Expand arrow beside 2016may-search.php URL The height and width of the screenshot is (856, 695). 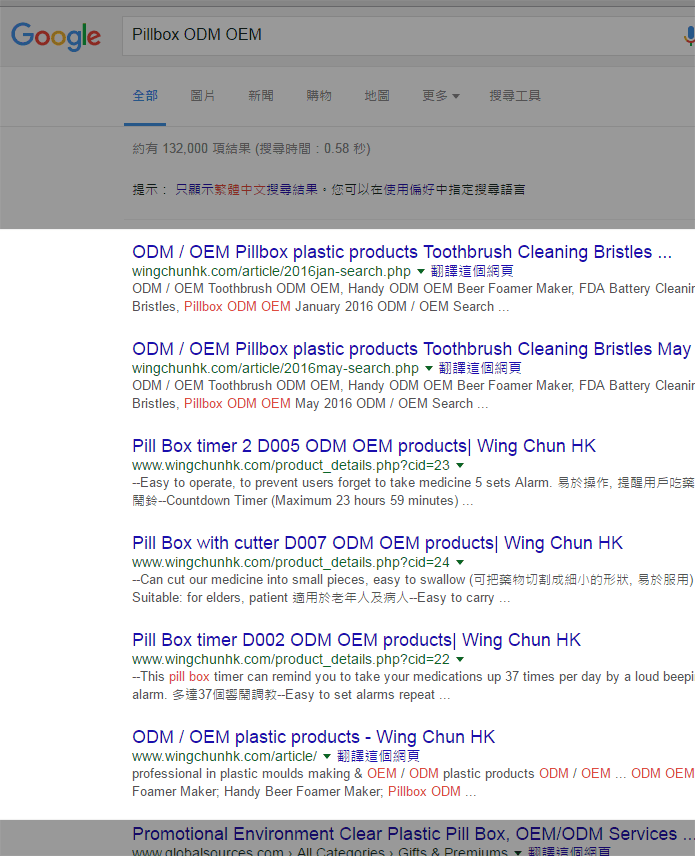429,368
